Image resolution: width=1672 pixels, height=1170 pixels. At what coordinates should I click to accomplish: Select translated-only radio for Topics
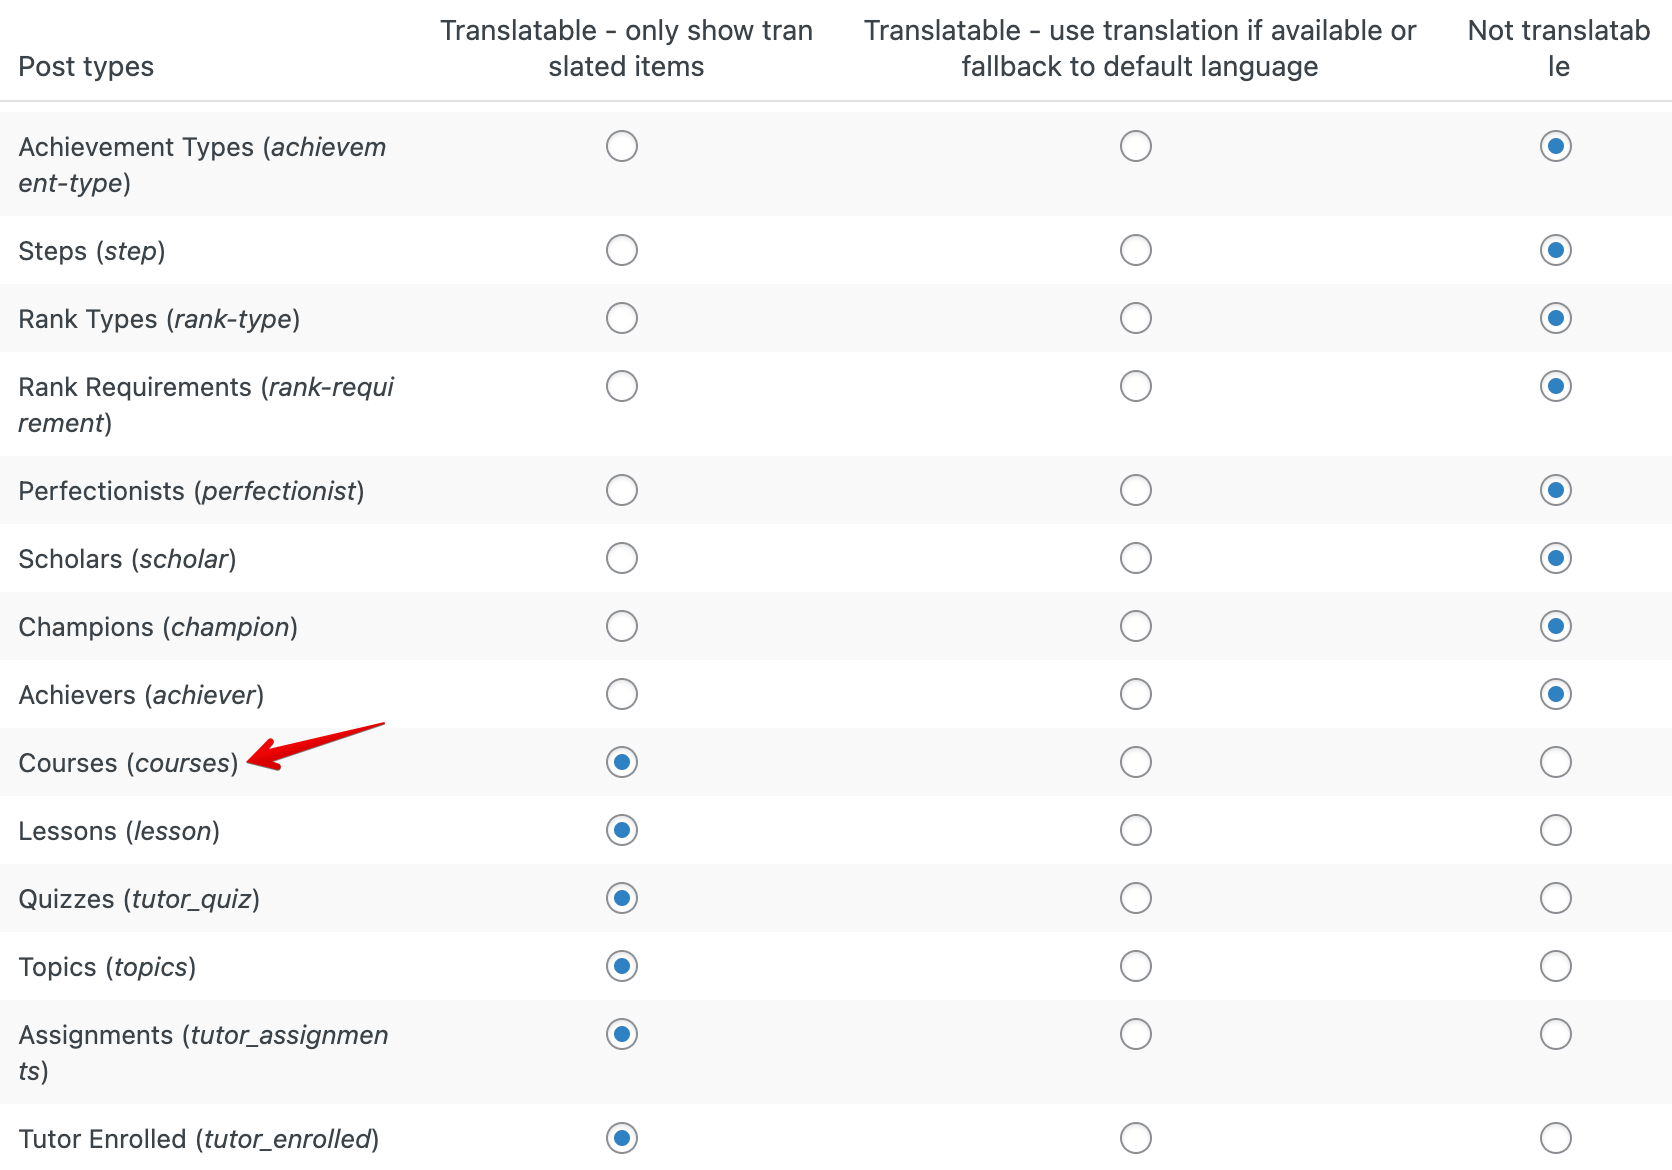tap(622, 966)
